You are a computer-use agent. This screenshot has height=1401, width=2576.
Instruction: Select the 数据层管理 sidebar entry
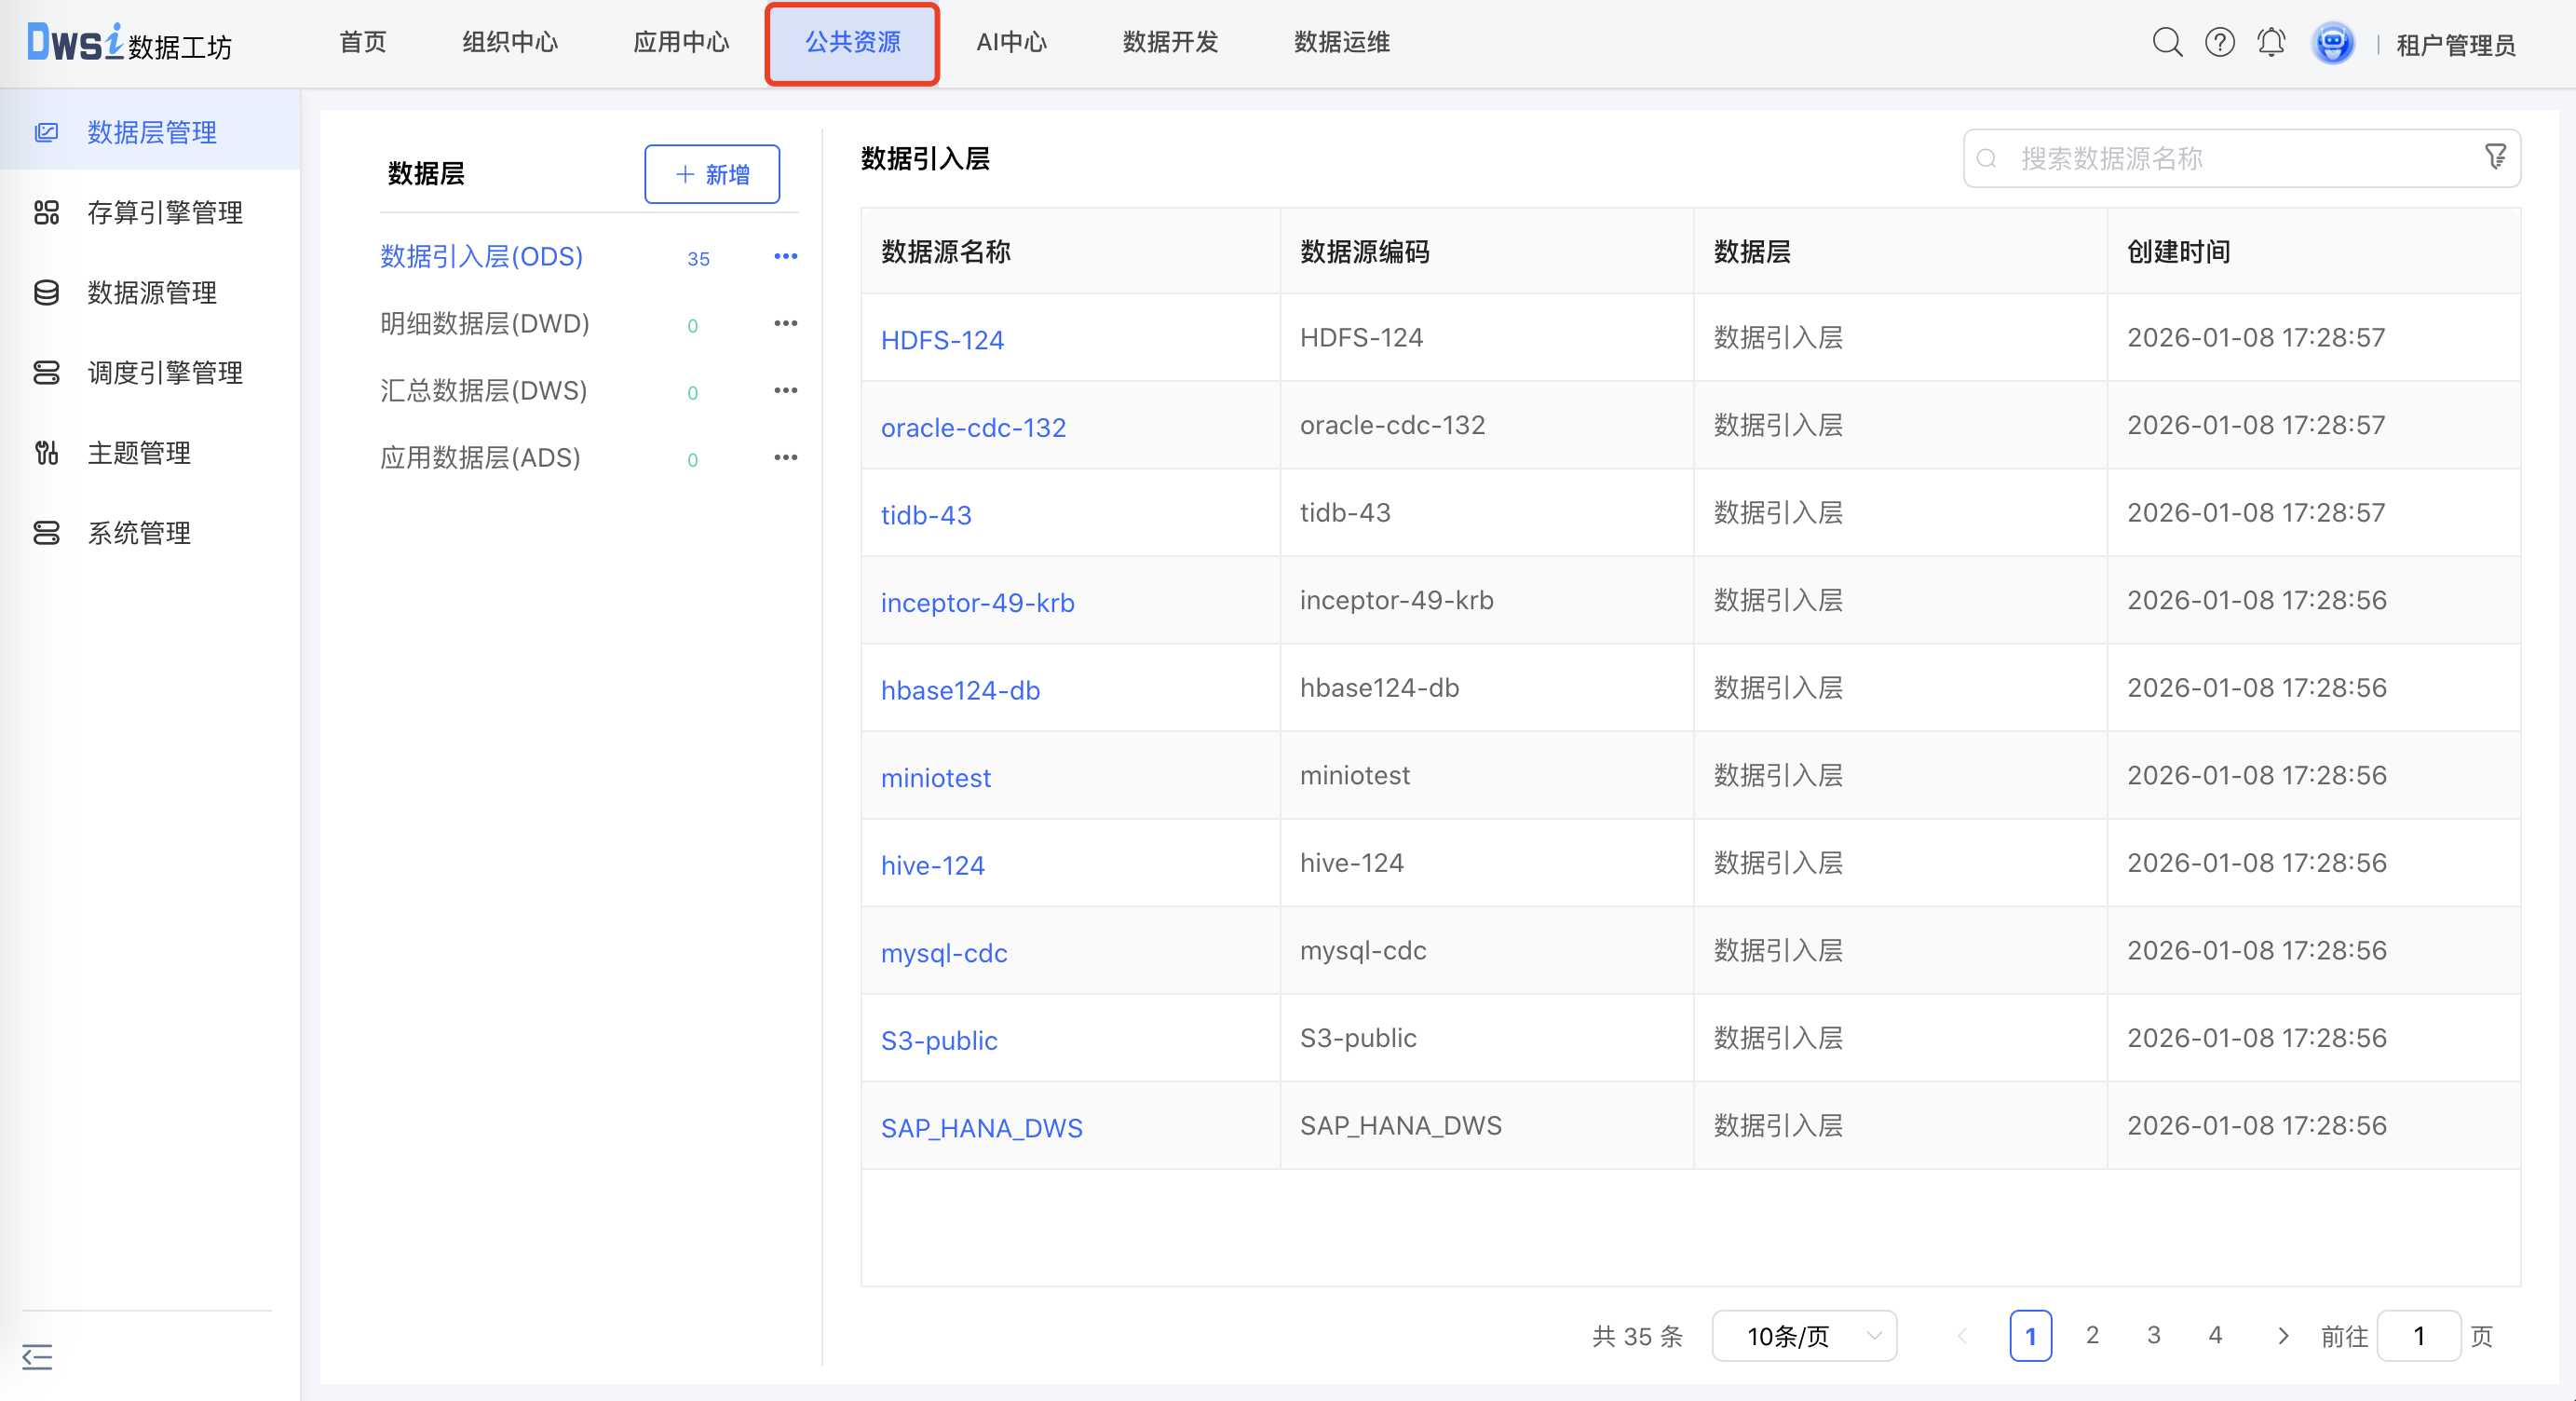coord(152,132)
